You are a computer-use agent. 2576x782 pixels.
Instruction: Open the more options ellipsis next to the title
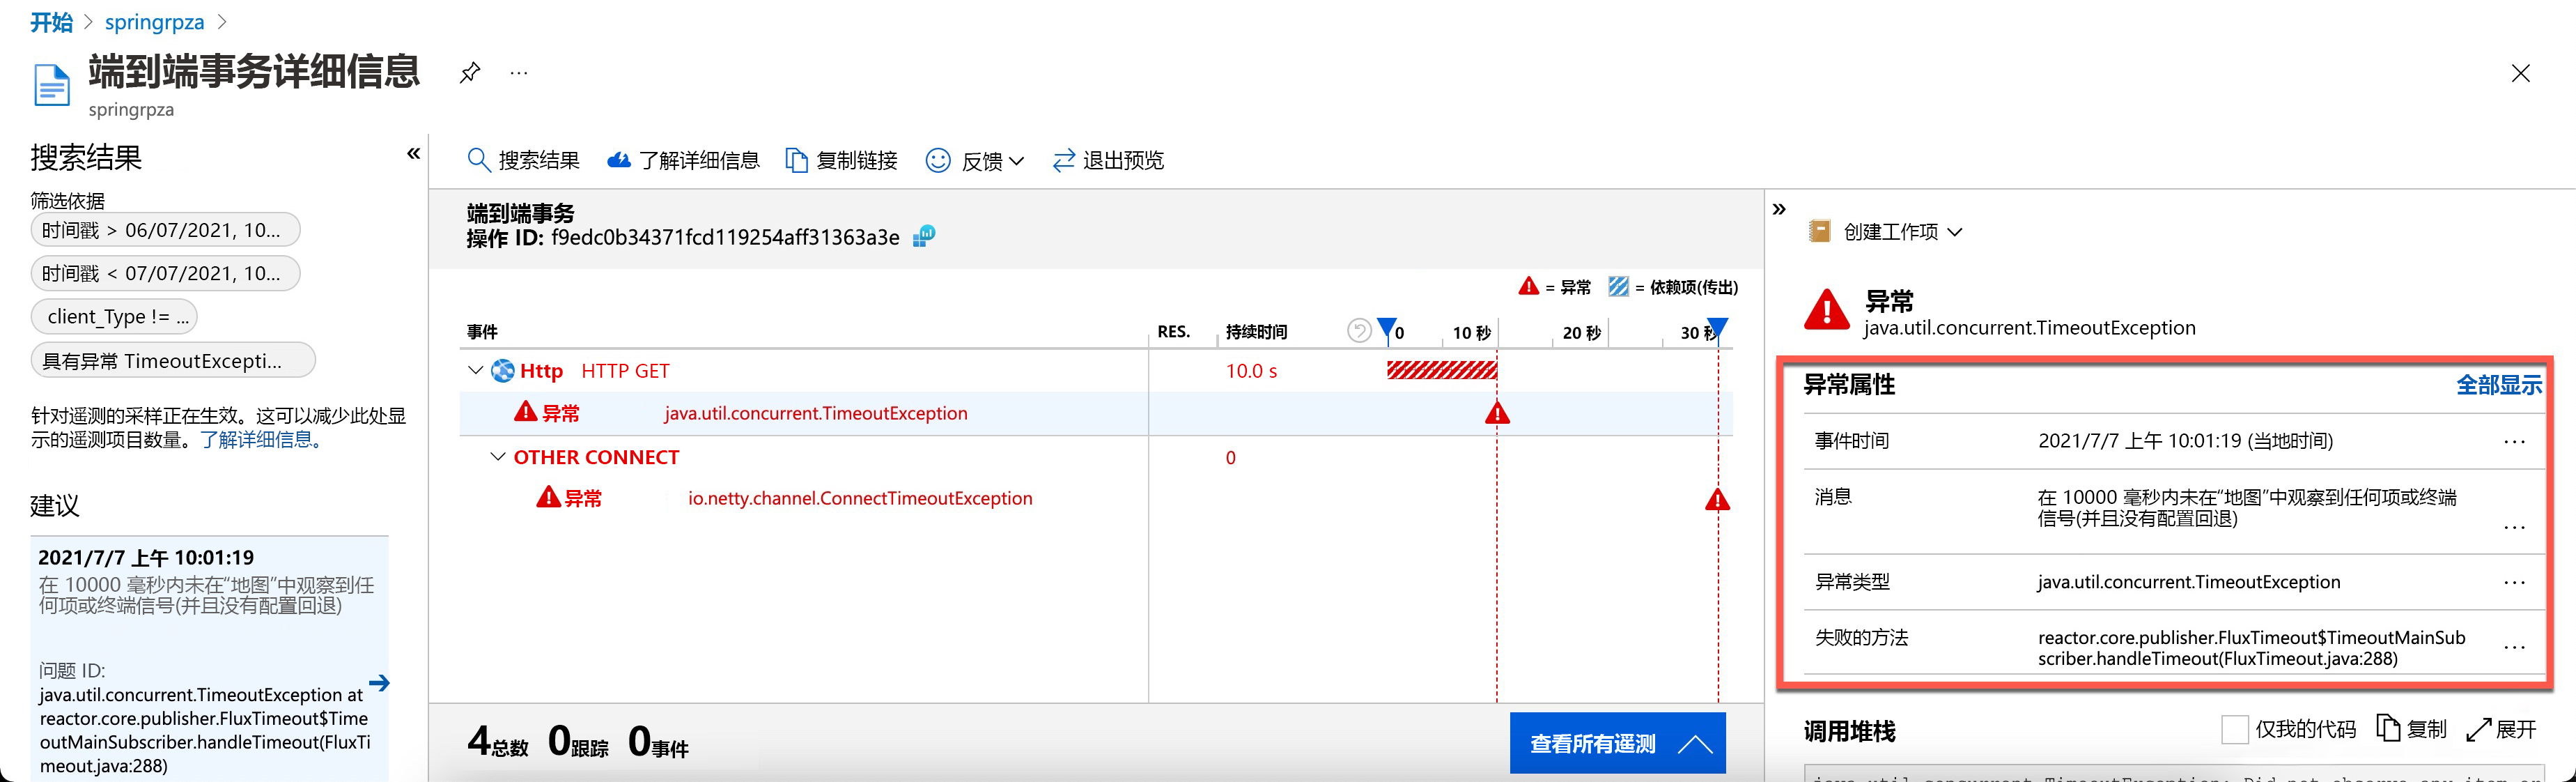click(x=518, y=72)
